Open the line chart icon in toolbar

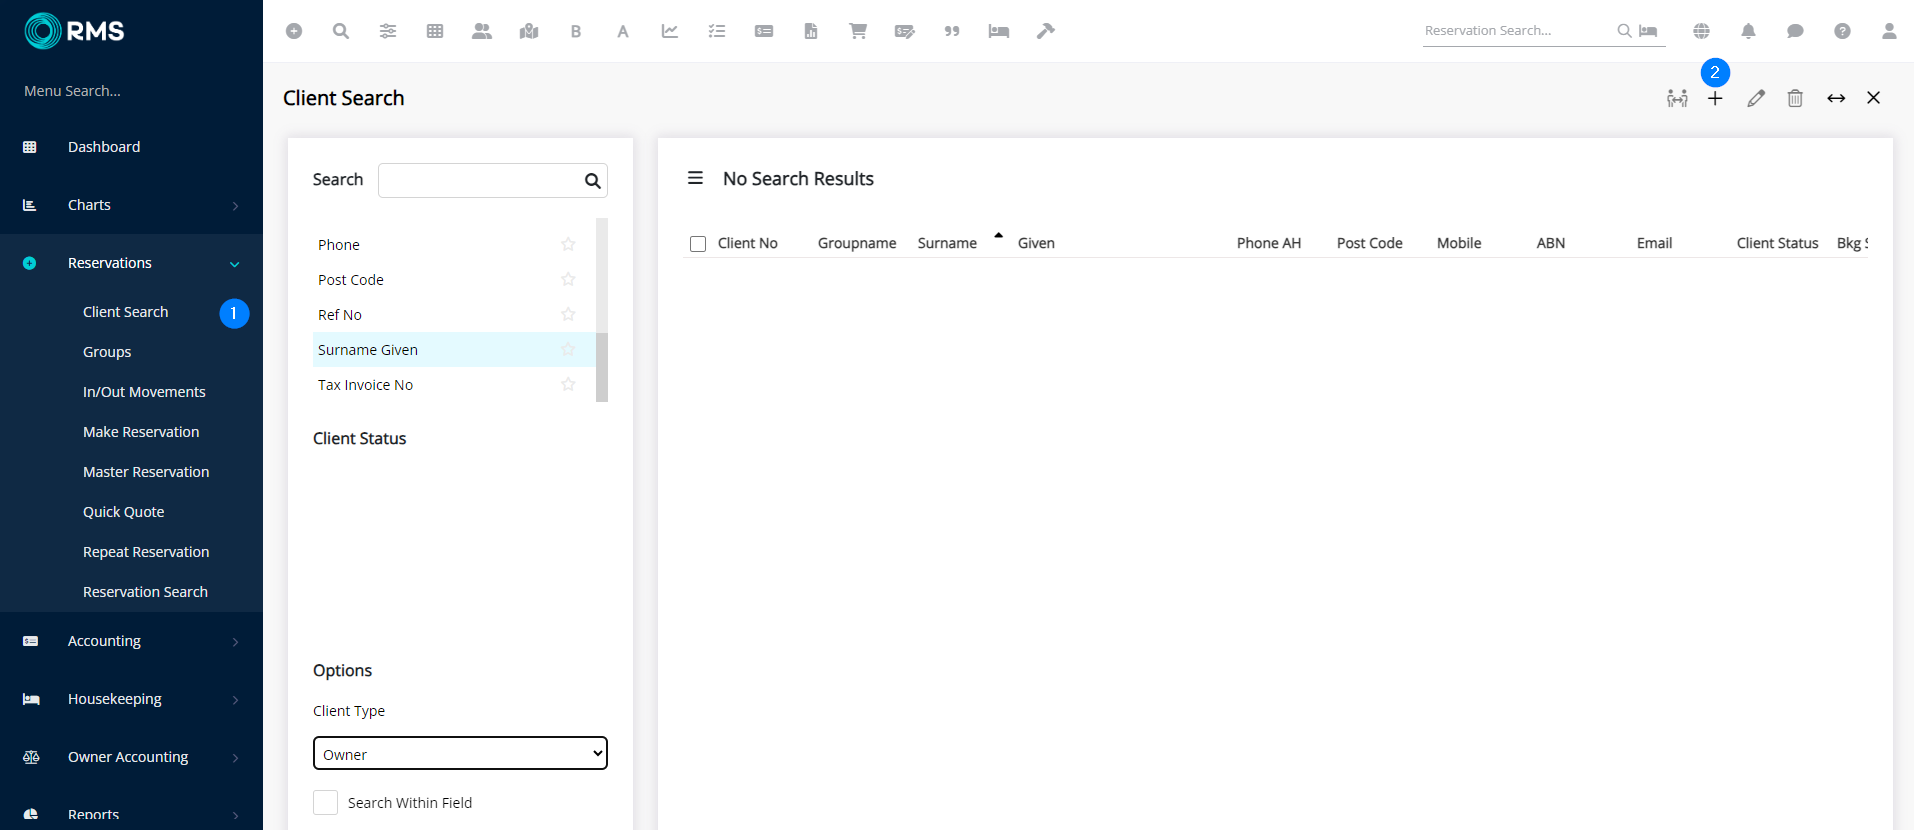point(670,31)
